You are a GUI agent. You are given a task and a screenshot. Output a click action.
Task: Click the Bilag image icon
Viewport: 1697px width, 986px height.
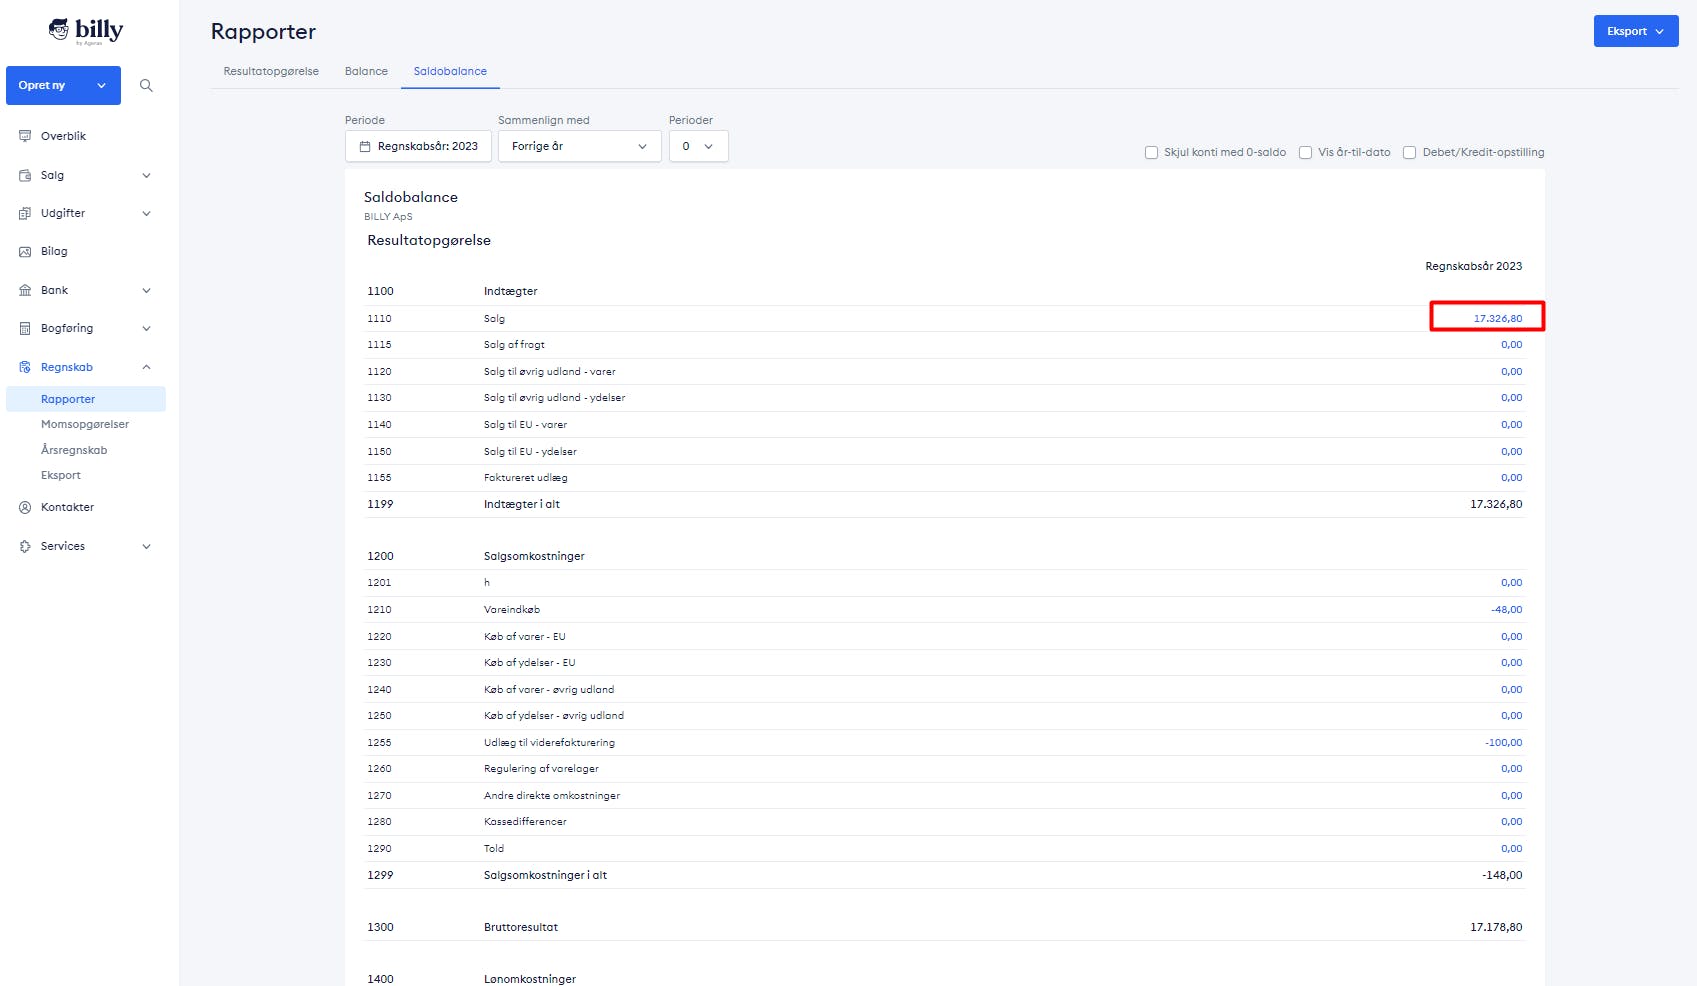click(x=25, y=252)
